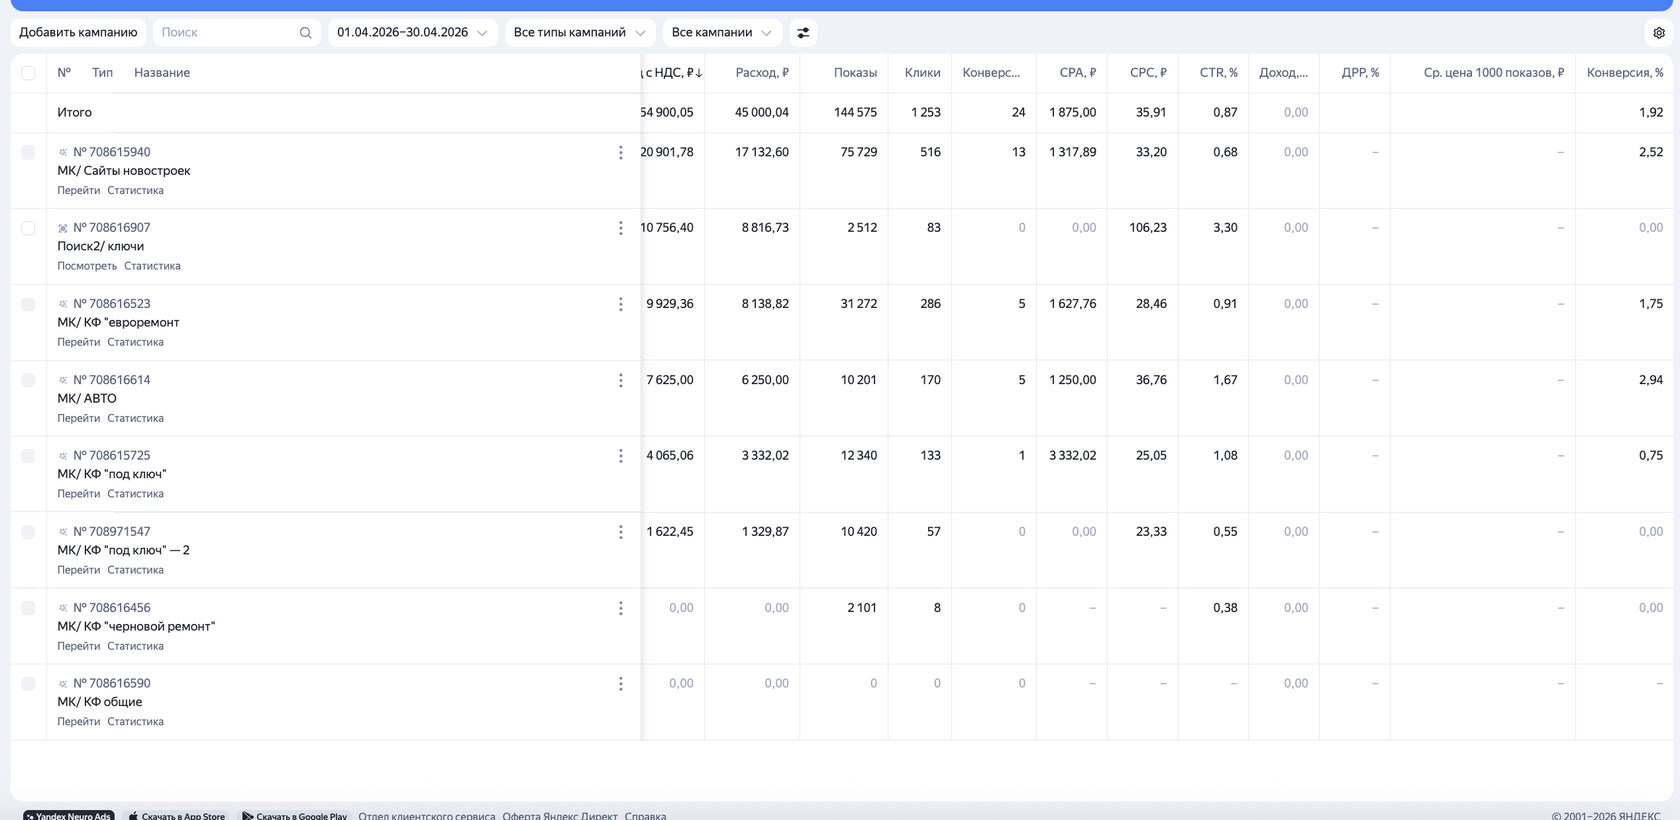Sort by the CTR, % column header

(1218, 73)
